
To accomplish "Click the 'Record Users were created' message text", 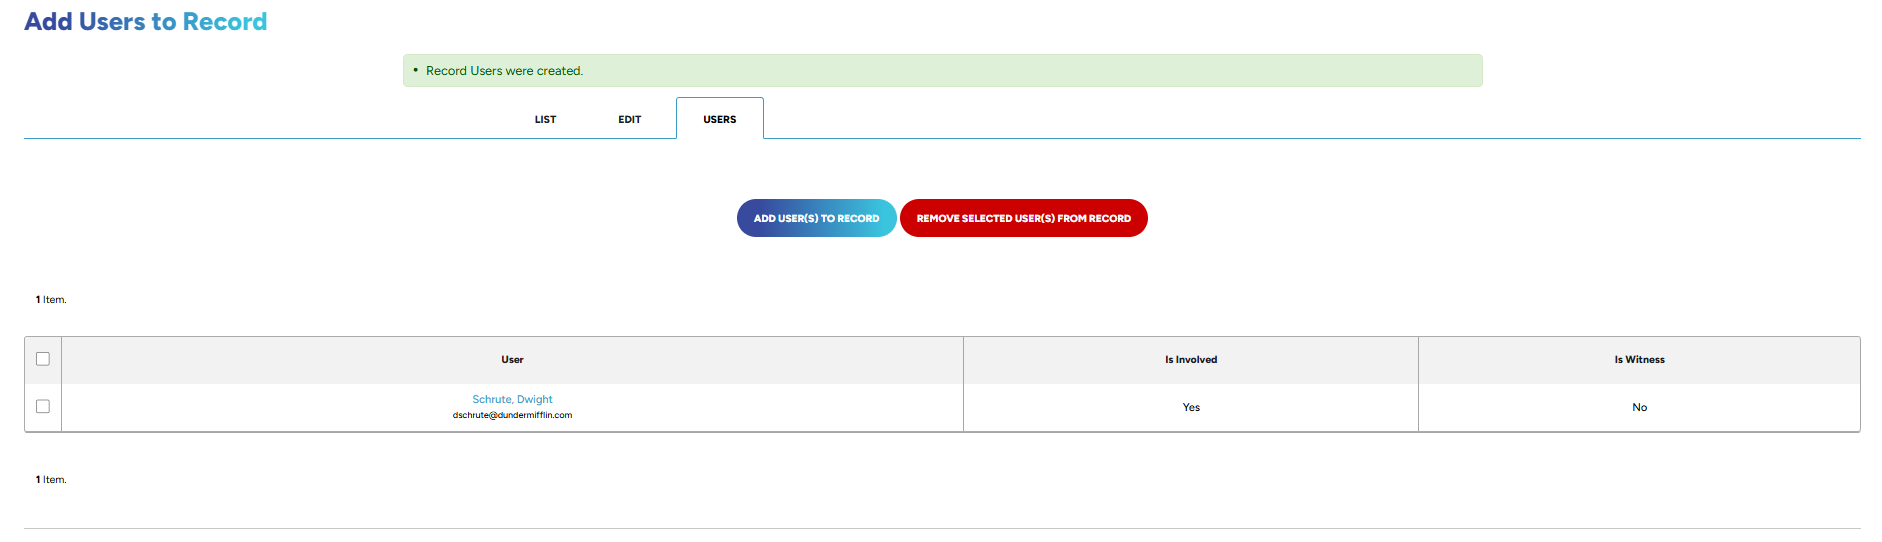I will tap(504, 71).
